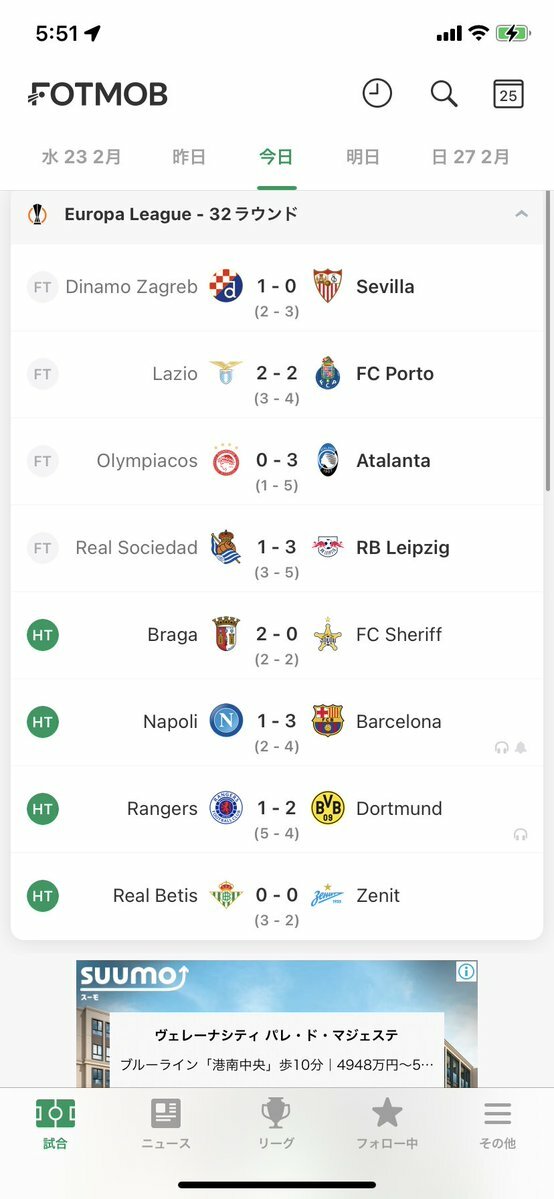This screenshot has height=1199, width=554.
Task: Open Dinamo Zagreb vs Sevilla match
Action: point(277,288)
